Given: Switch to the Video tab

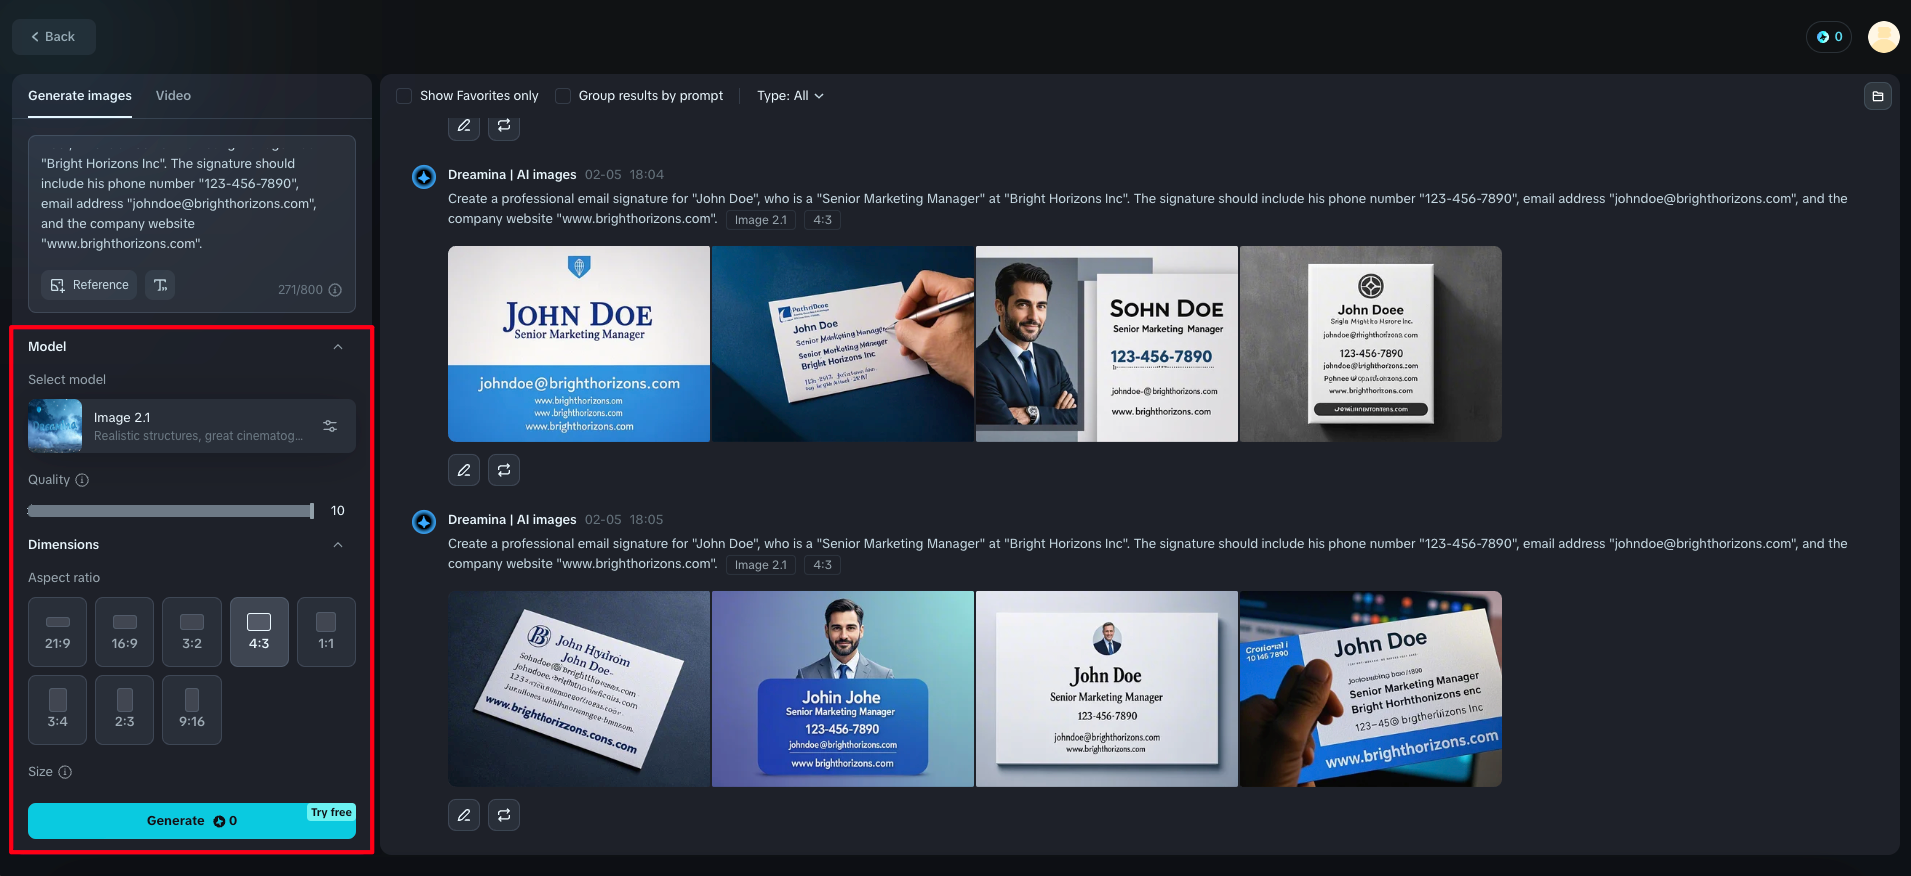Looking at the screenshot, I should 173,96.
